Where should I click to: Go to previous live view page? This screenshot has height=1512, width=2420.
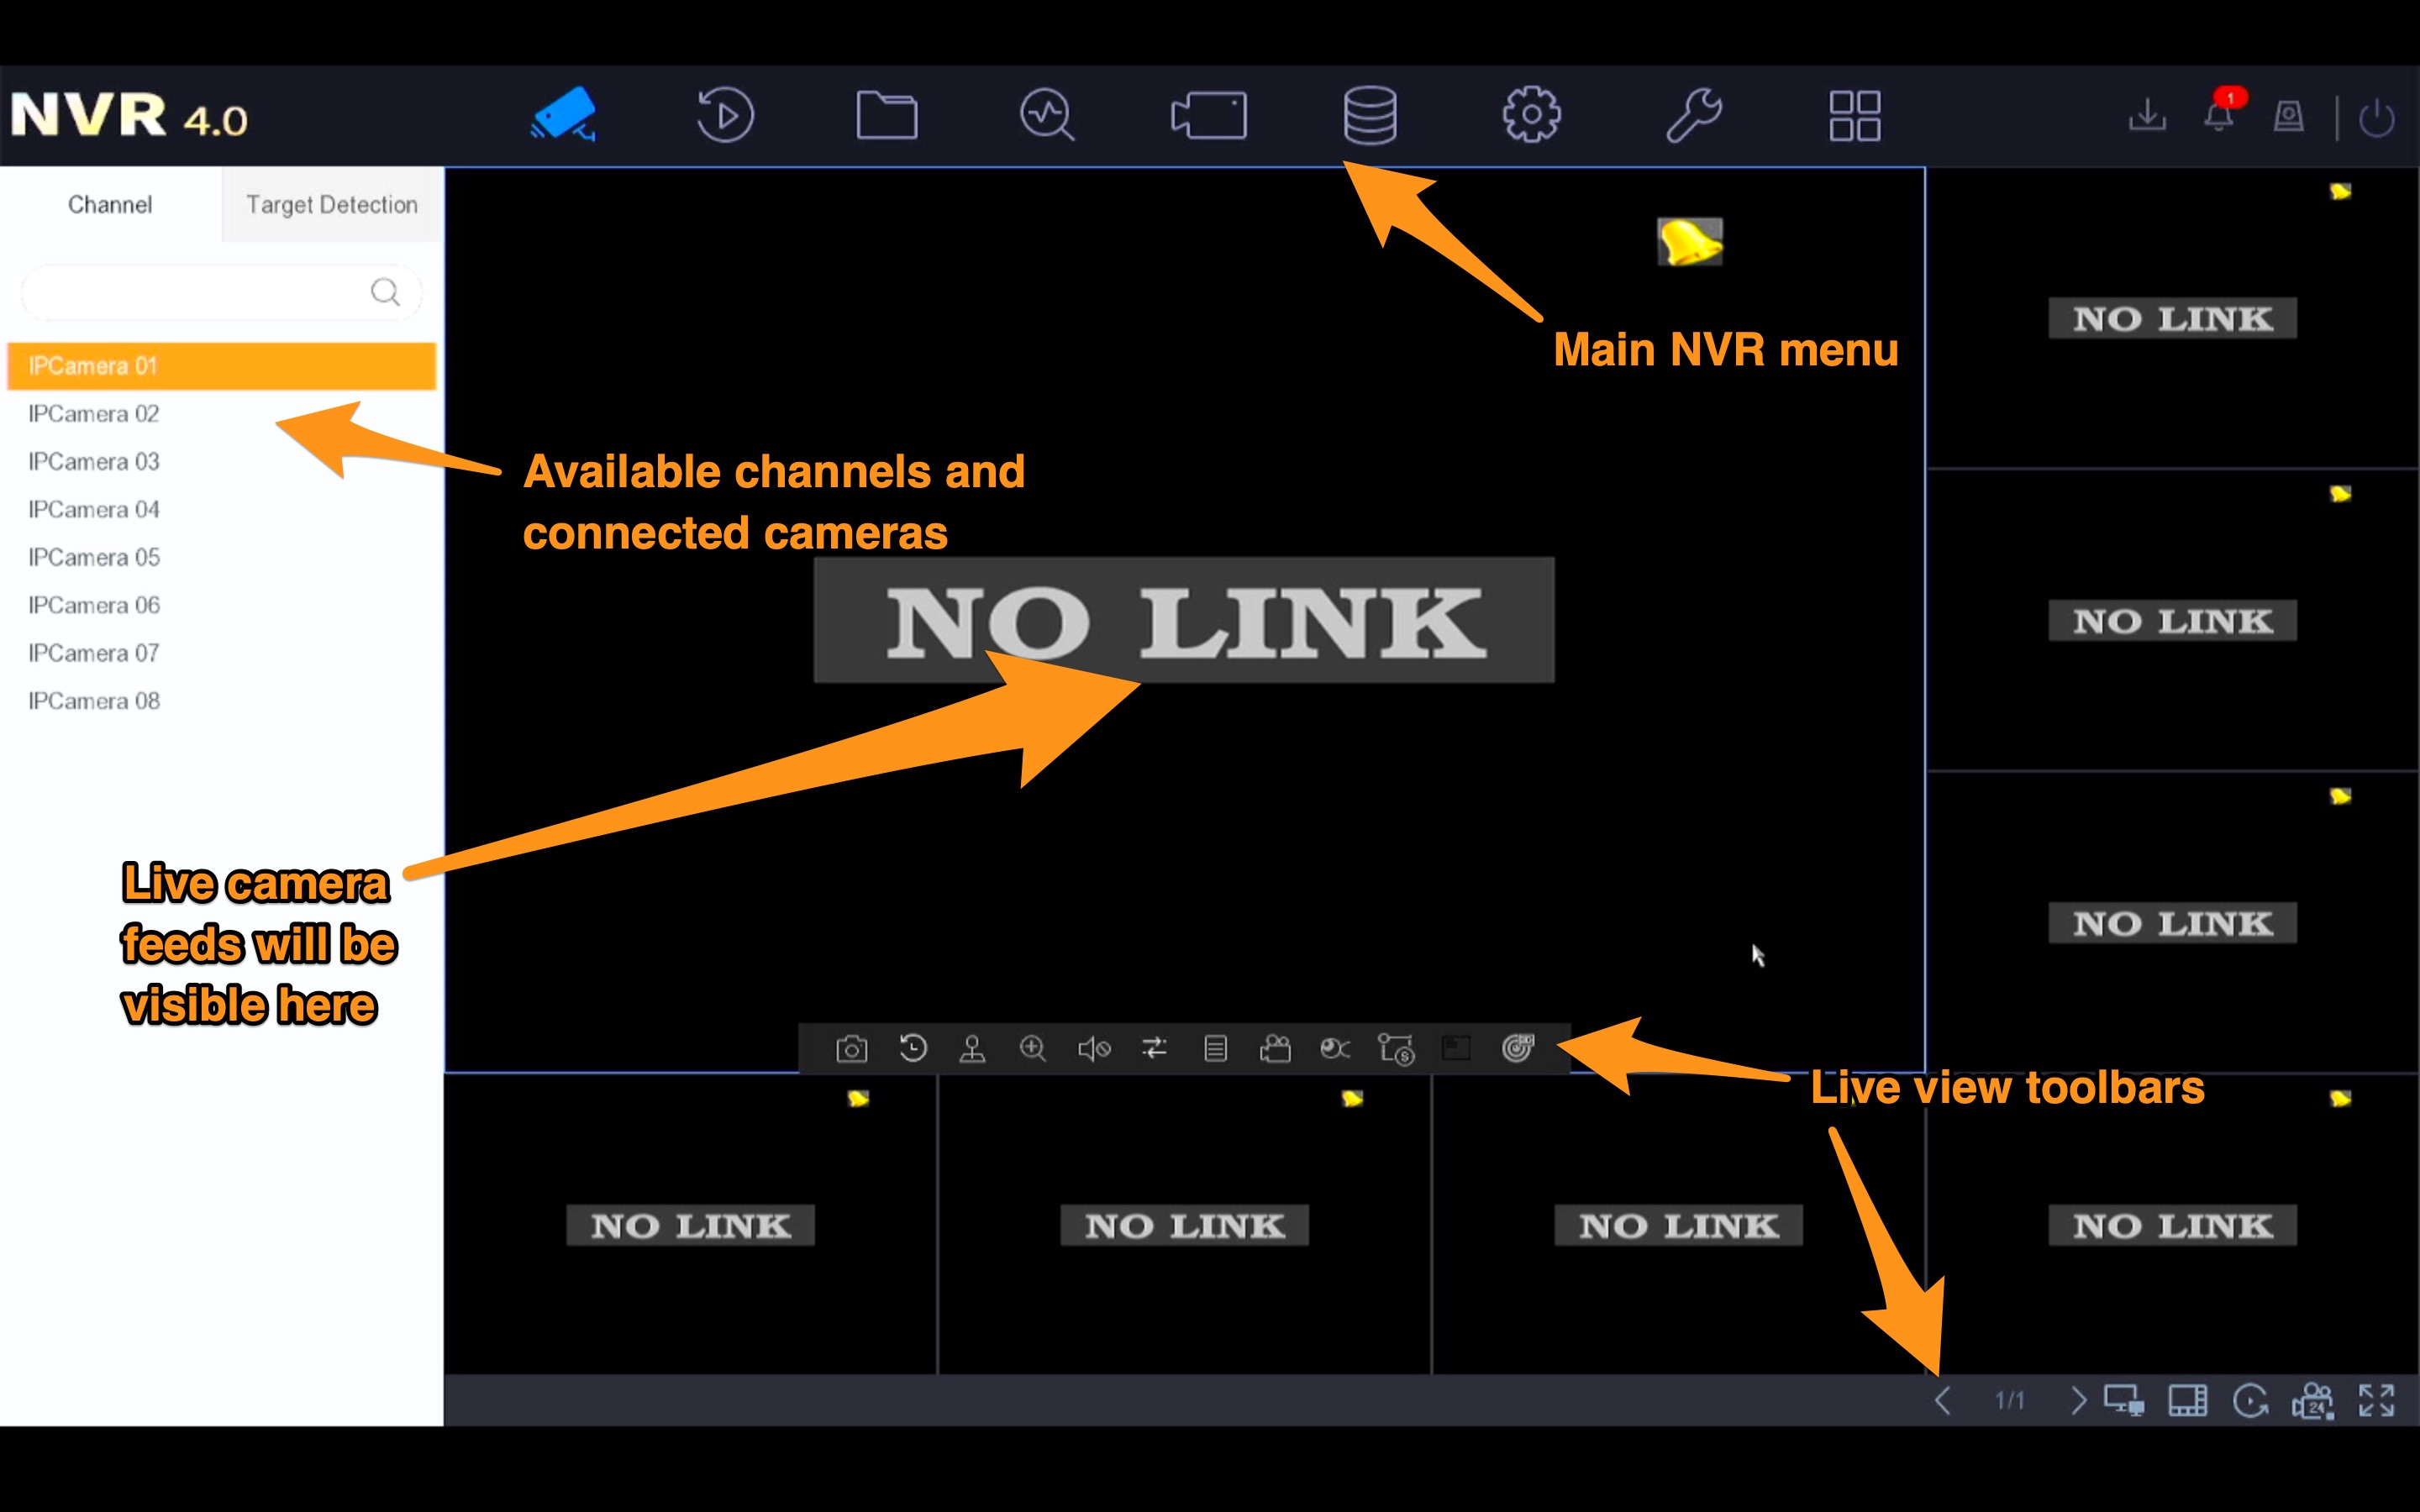pyautogui.click(x=1943, y=1401)
